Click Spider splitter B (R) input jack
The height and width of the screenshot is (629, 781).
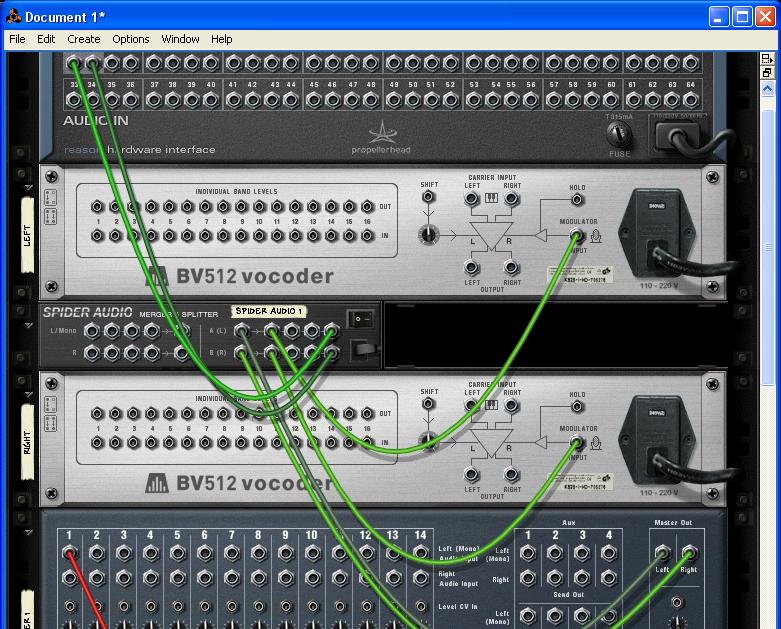tap(242, 353)
